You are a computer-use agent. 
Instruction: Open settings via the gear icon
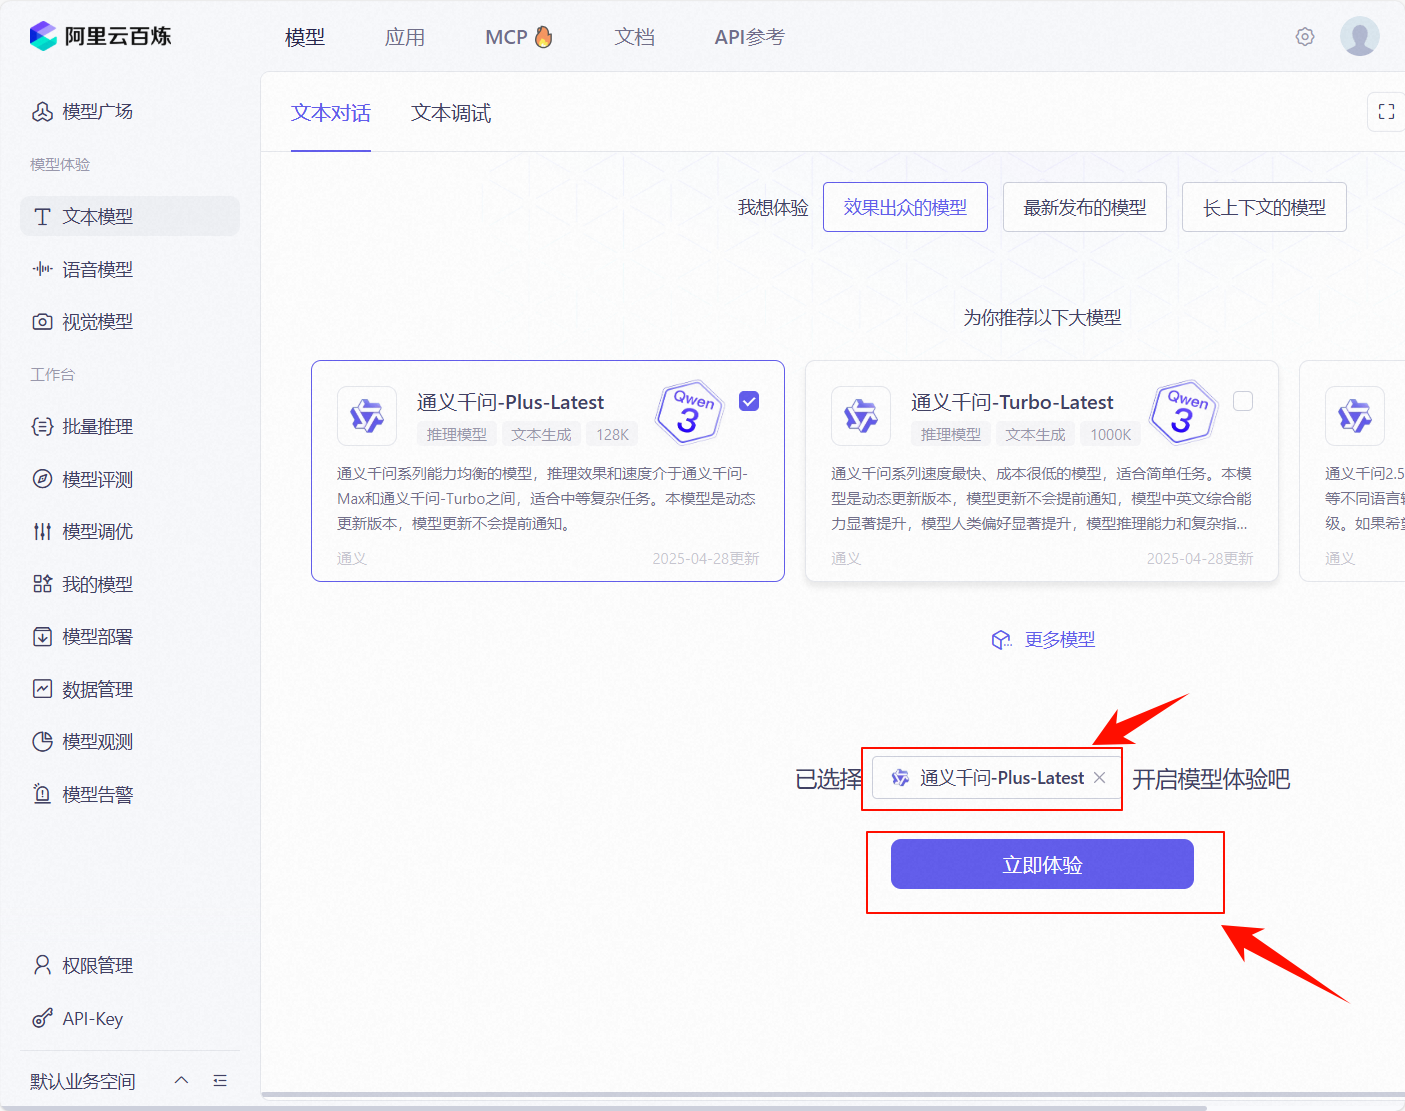pos(1305,37)
